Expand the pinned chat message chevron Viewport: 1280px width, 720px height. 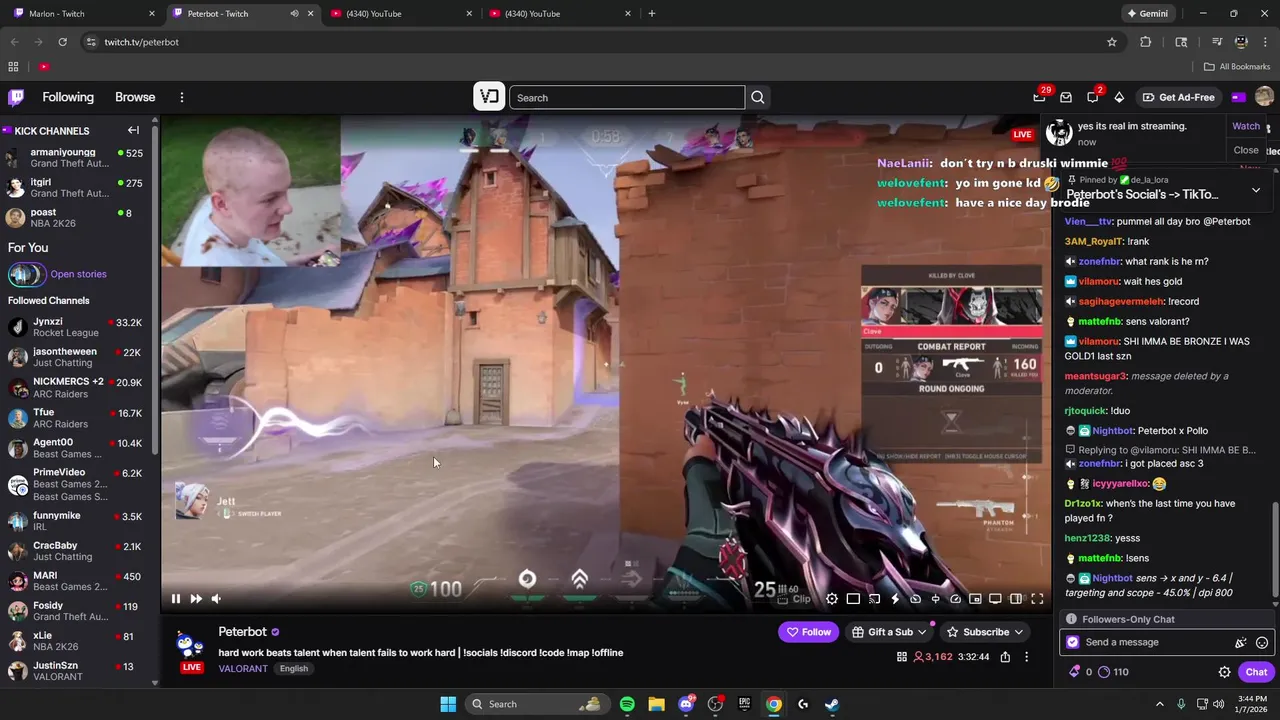point(1256,190)
